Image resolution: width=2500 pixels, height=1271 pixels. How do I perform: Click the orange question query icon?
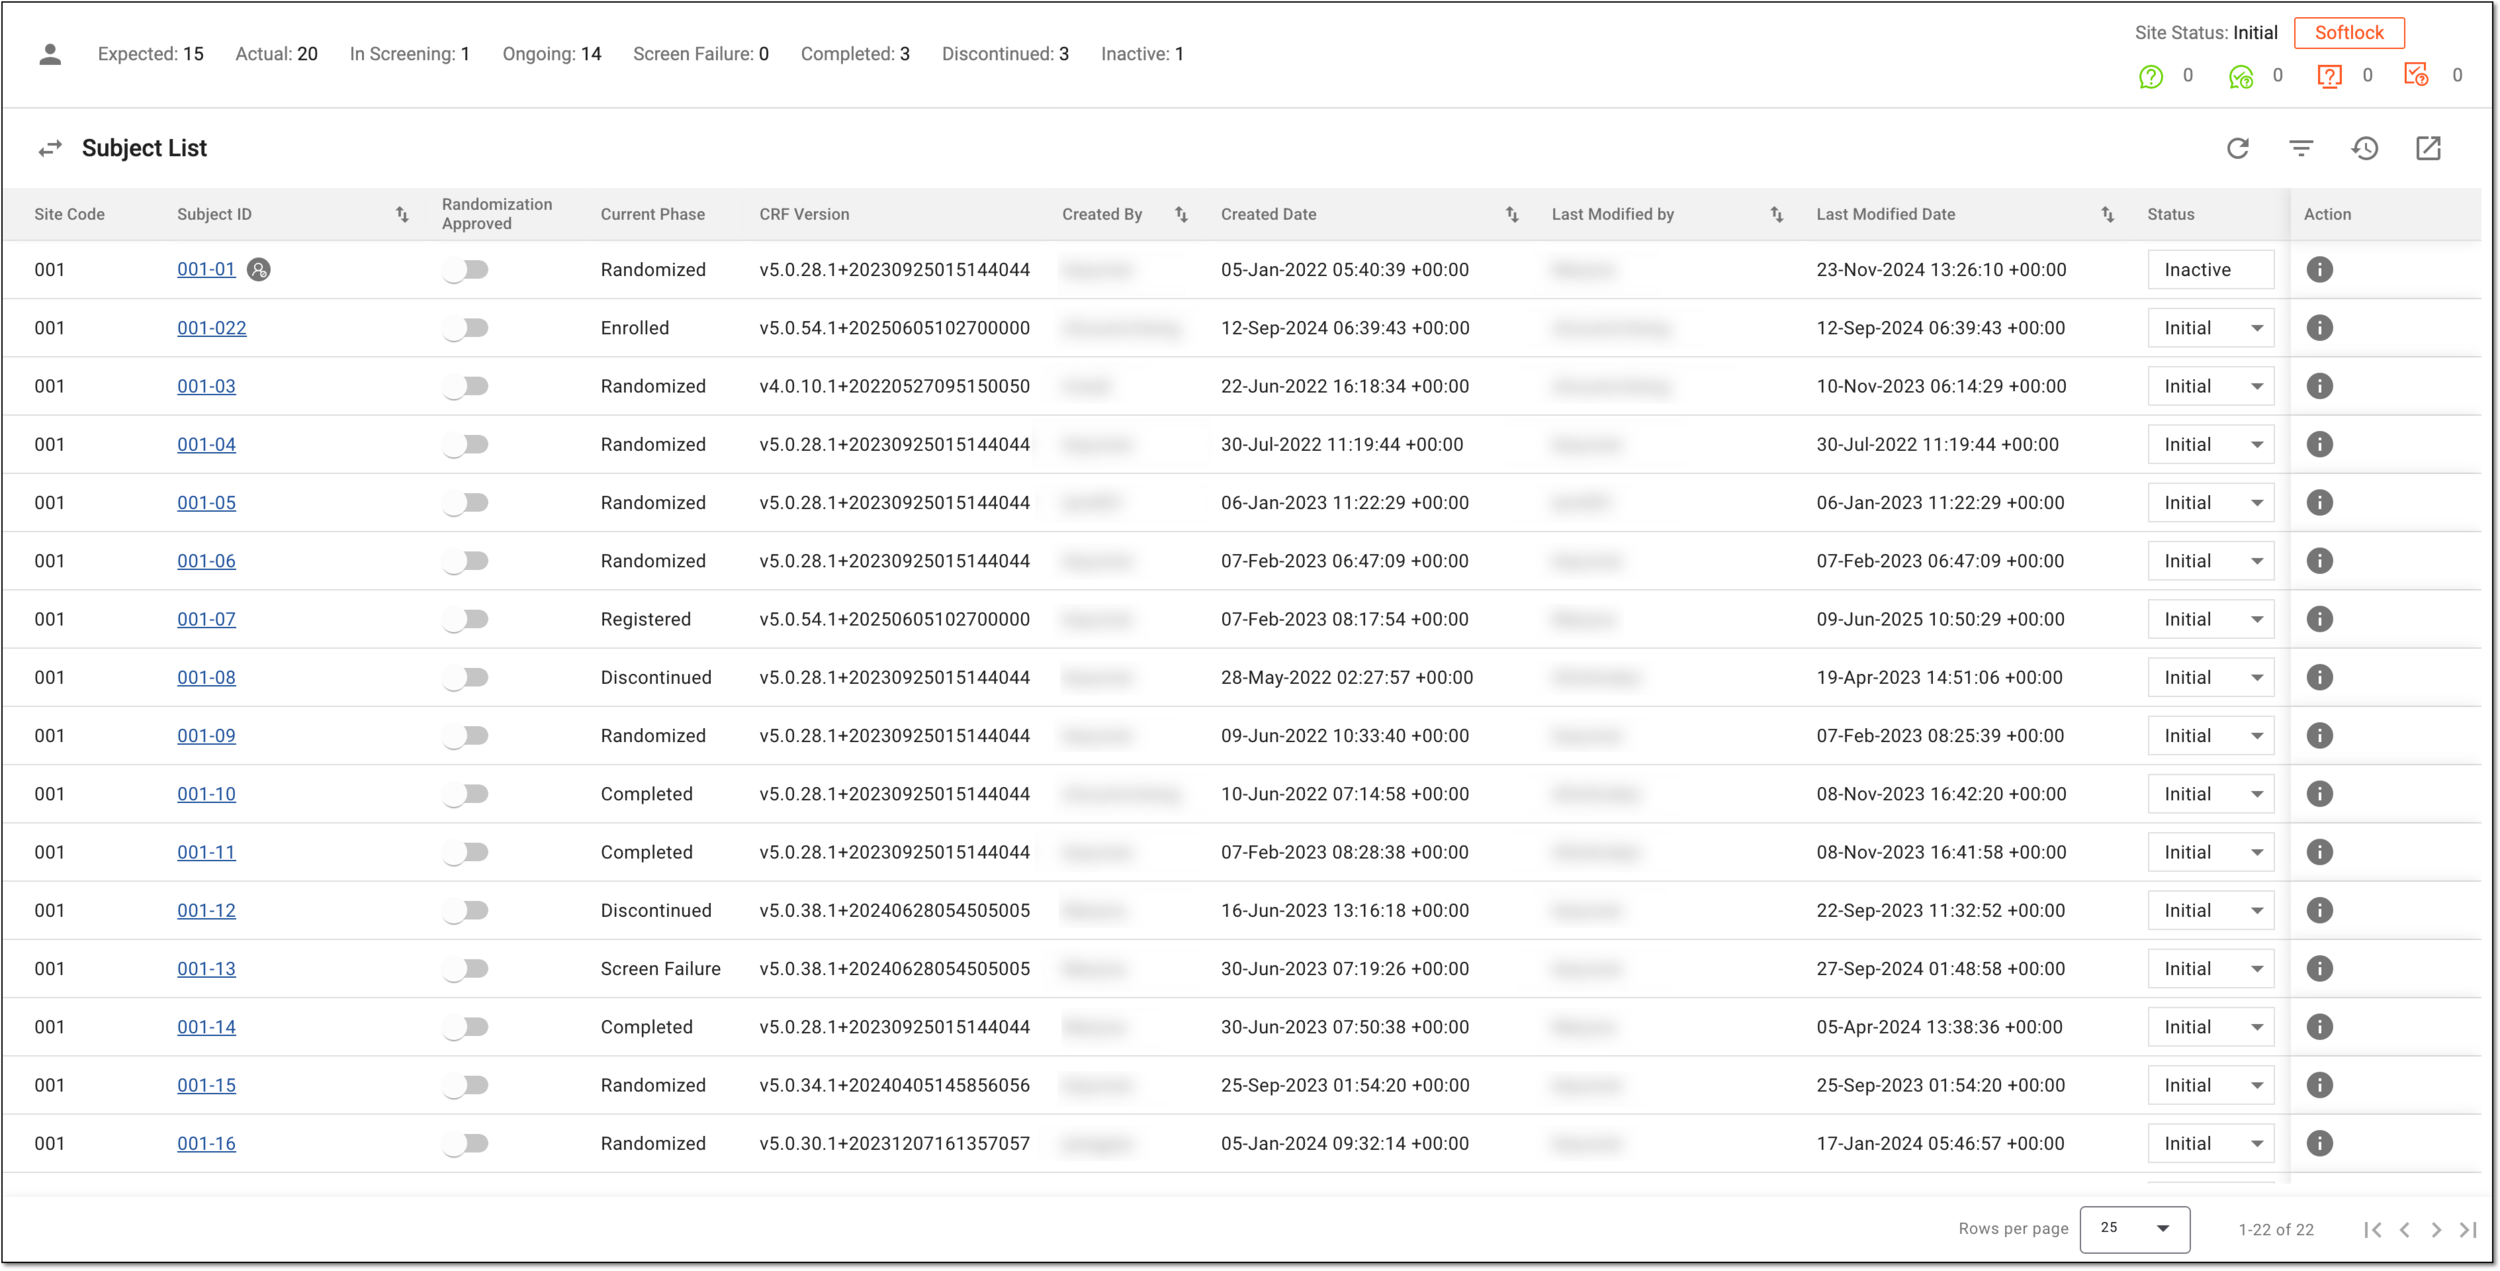pyautogui.click(x=2329, y=76)
